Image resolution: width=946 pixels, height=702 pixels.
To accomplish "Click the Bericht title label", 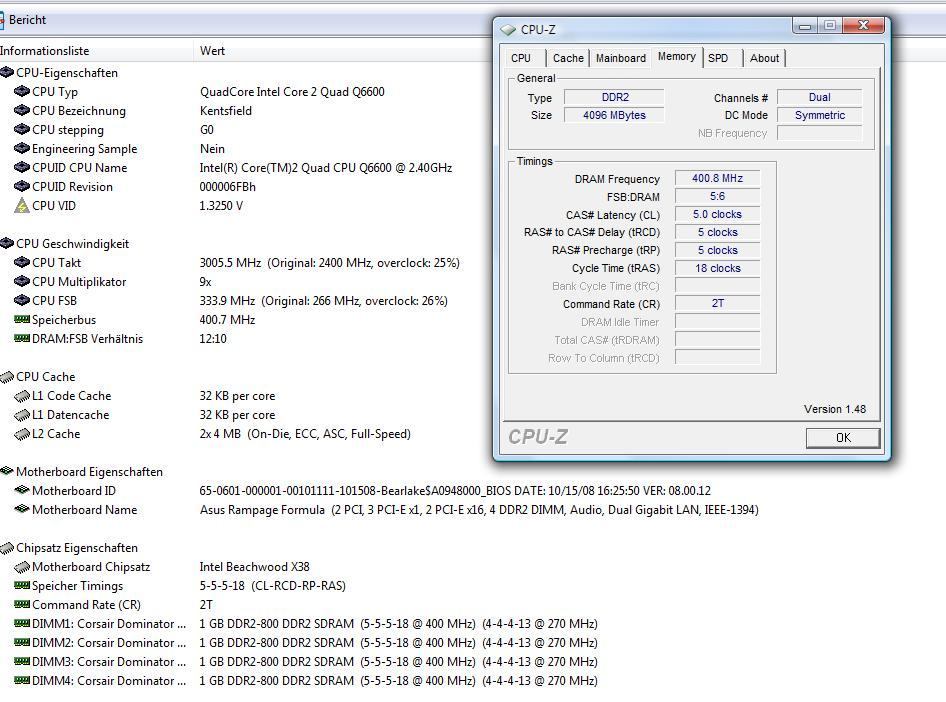I will pyautogui.click(x=27, y=20).
